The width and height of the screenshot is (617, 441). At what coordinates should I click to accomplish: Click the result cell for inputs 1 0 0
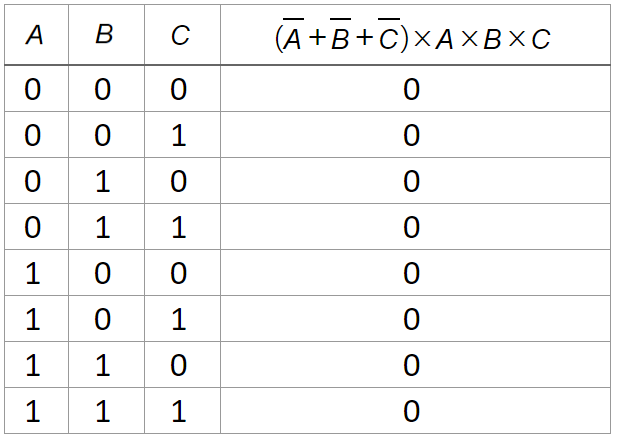point(411,274)
